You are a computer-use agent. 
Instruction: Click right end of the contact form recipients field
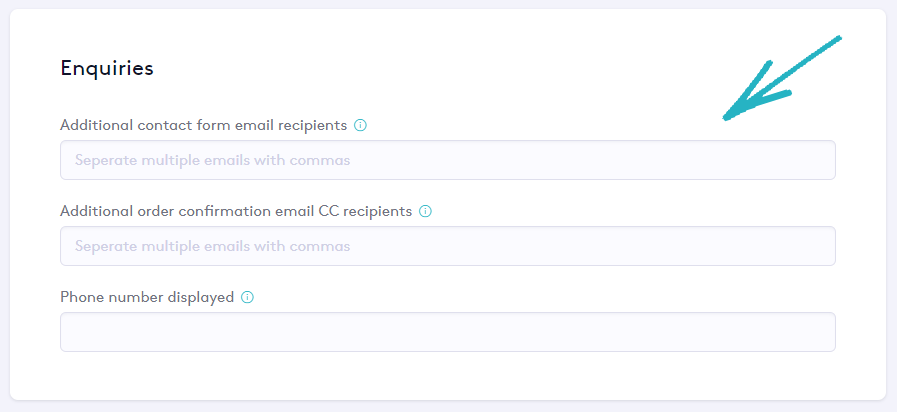click(x=818, y=160)
